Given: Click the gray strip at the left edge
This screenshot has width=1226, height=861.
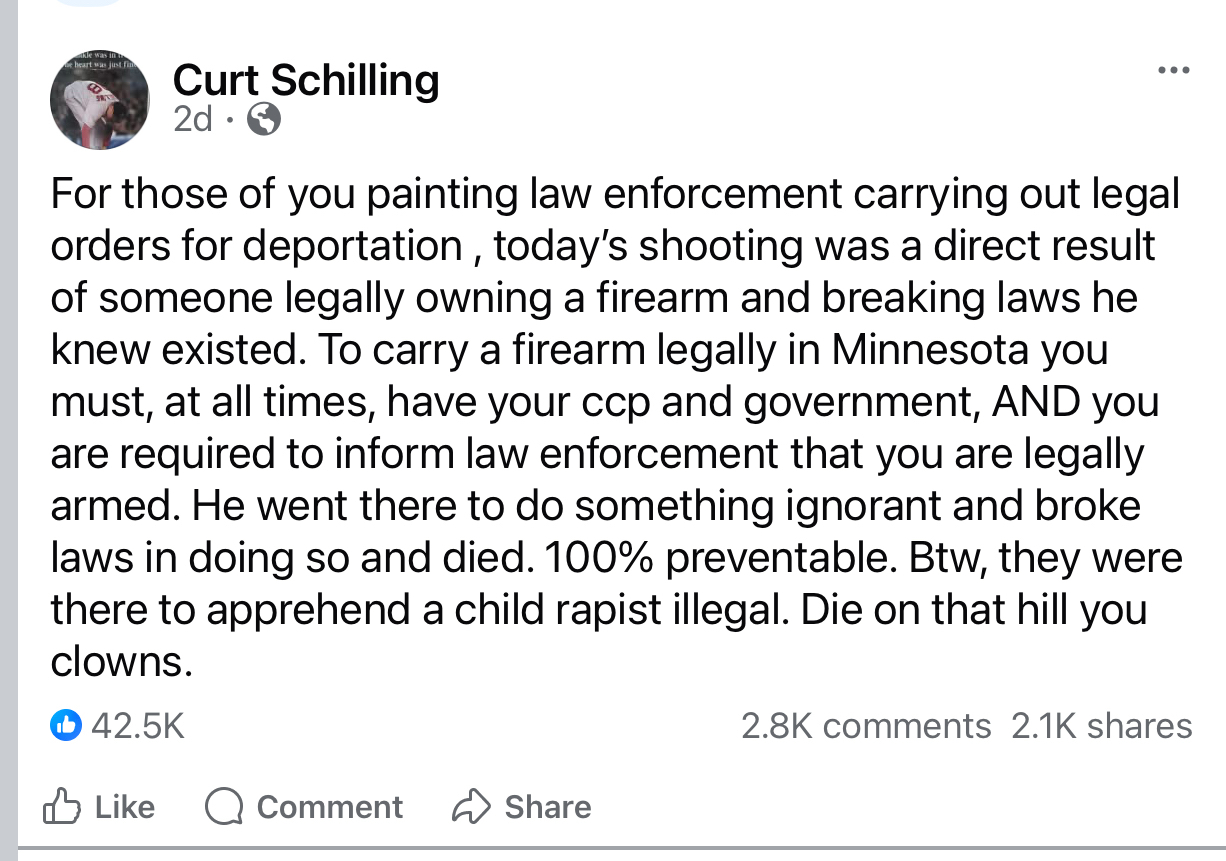Looking at the screenshot, I should pyautogui.click(x=9, y=430).
